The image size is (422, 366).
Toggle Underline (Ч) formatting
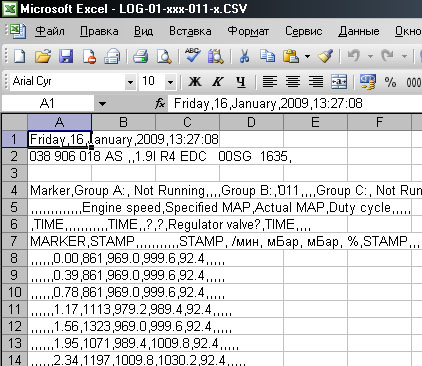click(x=241, y=82)
